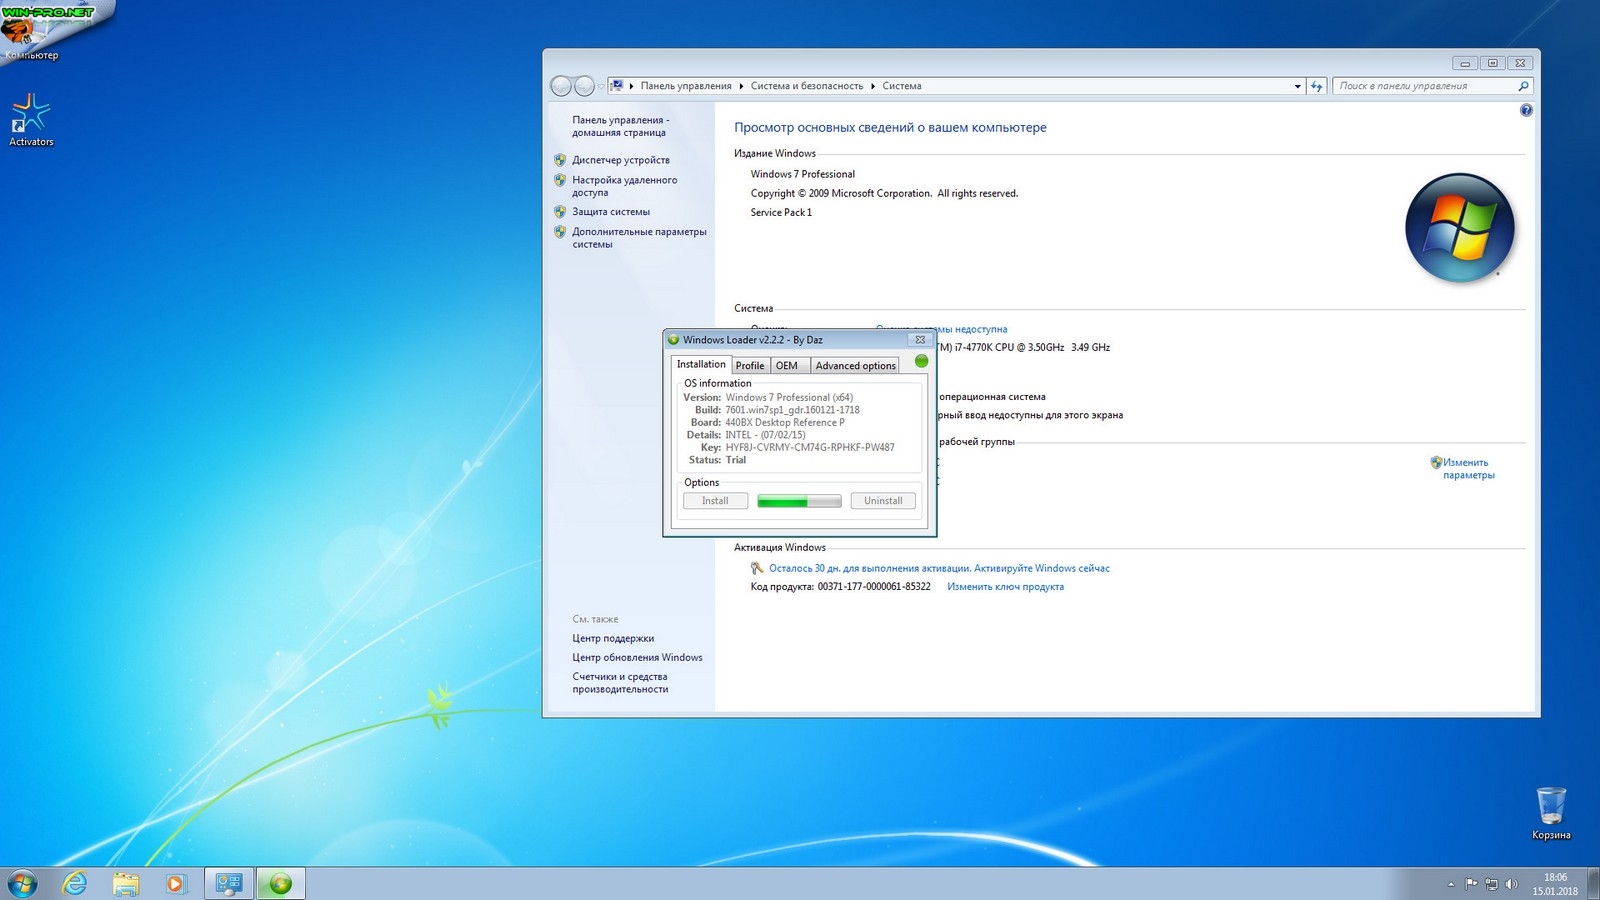Open Диспетчер устройств link in sidebar
The width and height of the screenshot is (1600, 900).
tap(621, 160)
